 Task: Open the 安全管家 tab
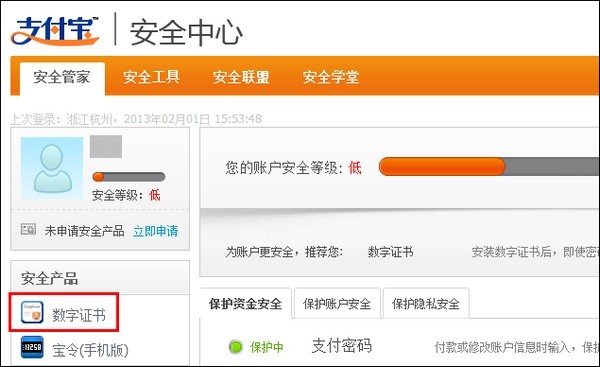point(62,77)
